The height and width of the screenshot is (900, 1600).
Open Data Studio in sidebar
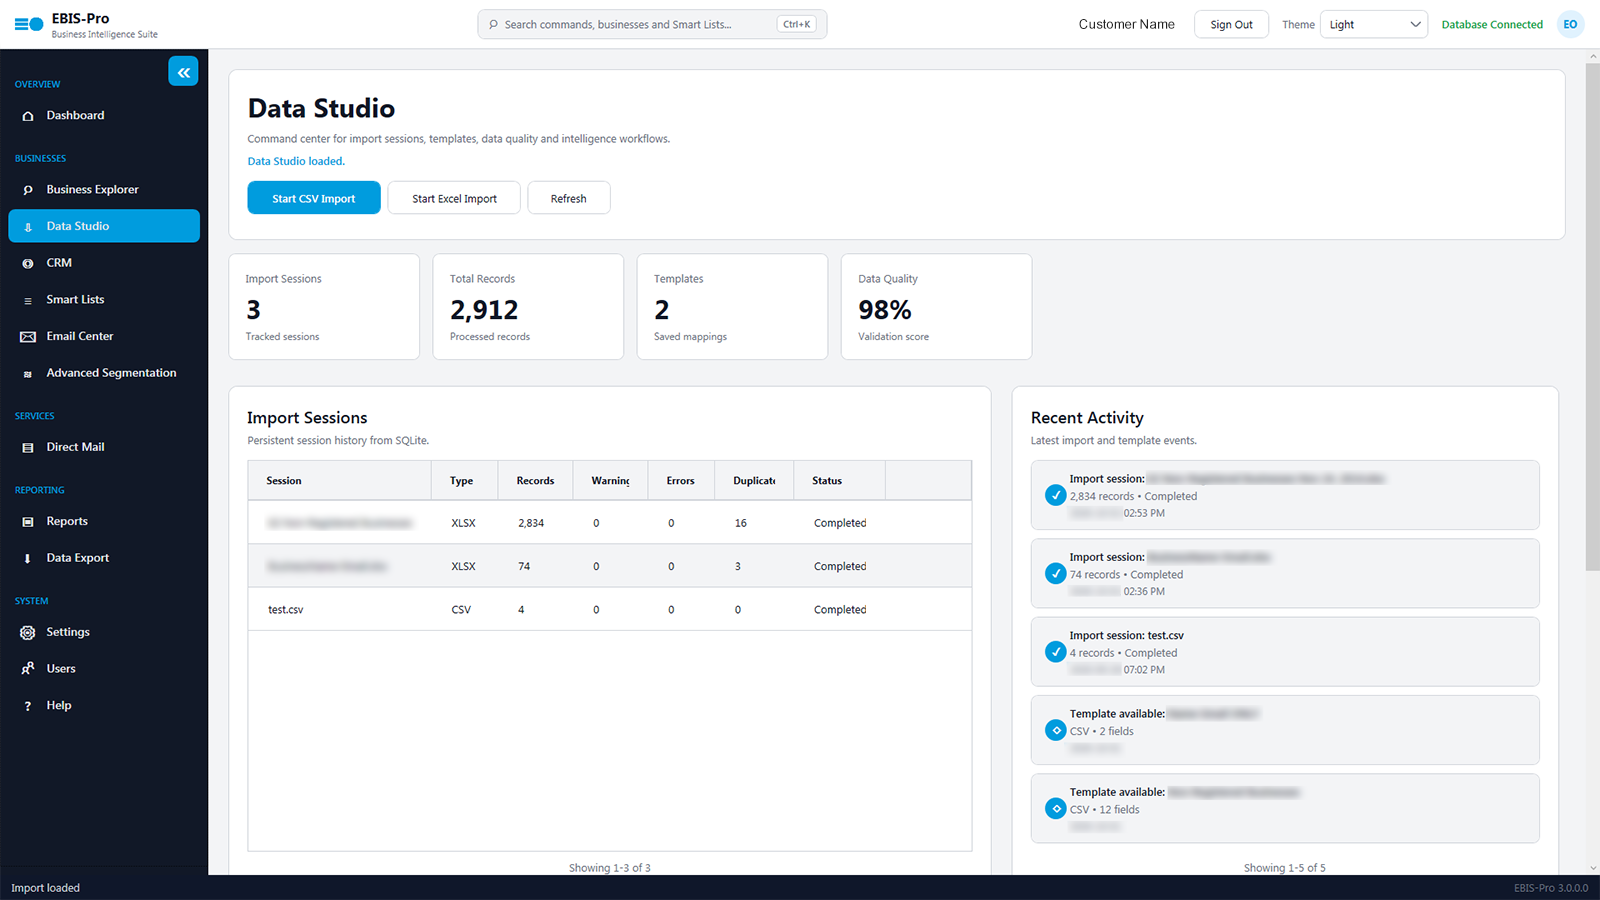pos(104,226)
